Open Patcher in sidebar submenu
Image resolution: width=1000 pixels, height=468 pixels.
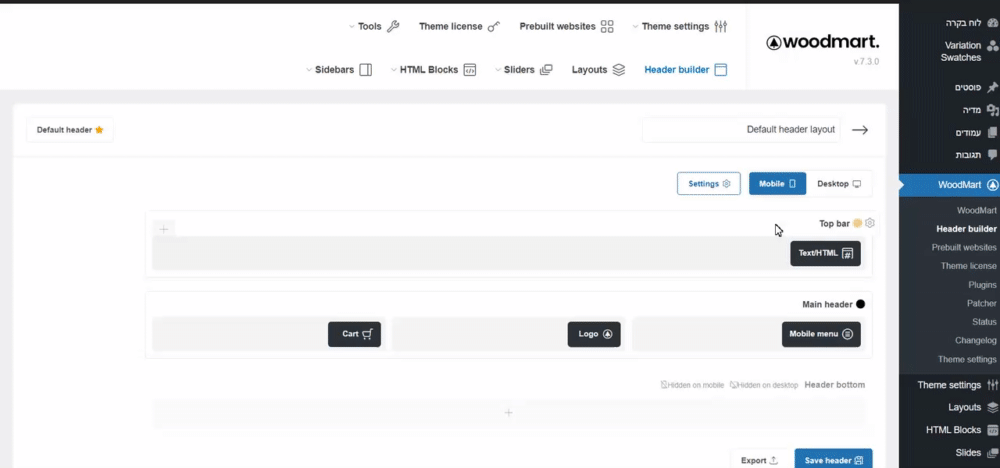click(982, 303)
